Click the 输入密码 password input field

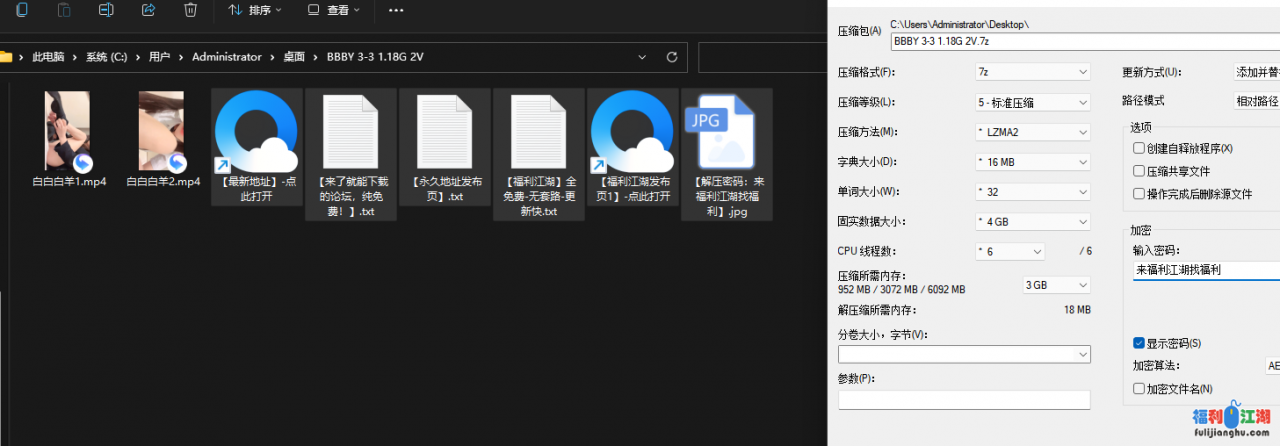point(1205,270)
